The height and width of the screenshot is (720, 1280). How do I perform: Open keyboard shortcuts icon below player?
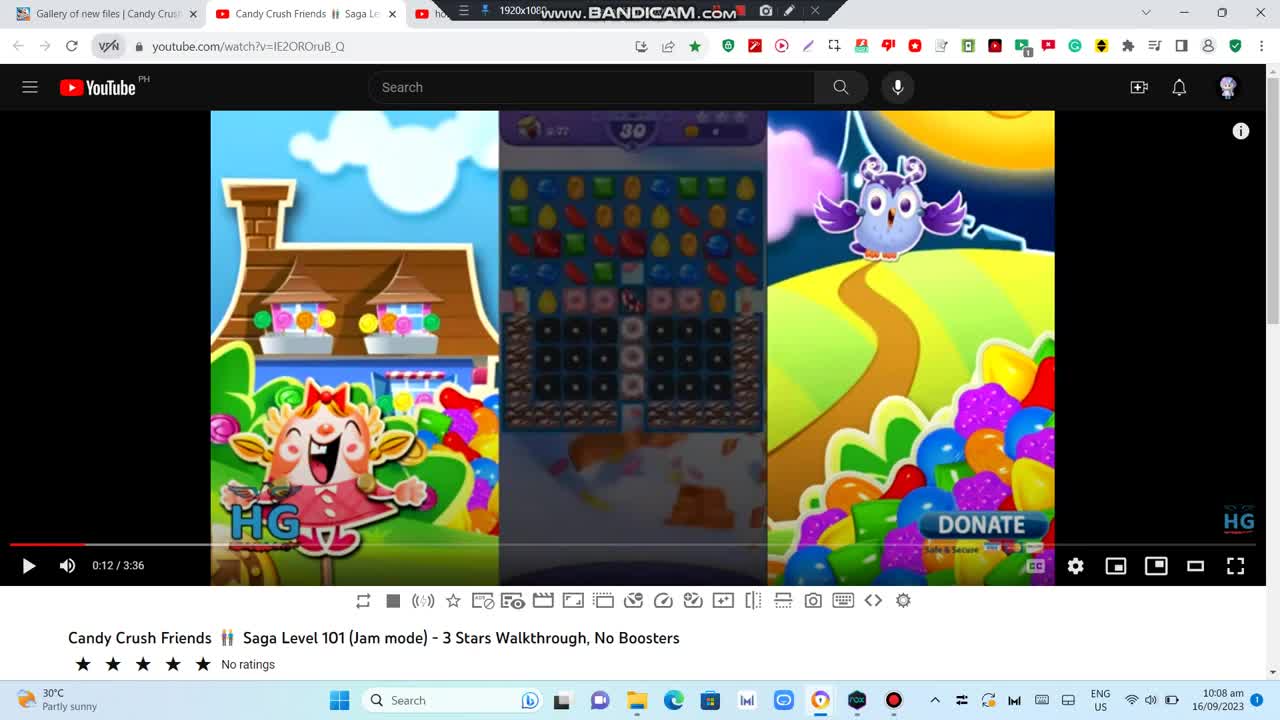(843, 600)
